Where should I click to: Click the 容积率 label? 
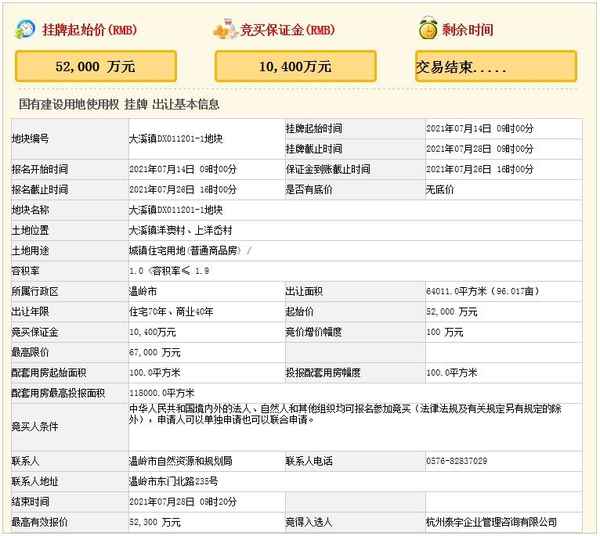point(25,271)
